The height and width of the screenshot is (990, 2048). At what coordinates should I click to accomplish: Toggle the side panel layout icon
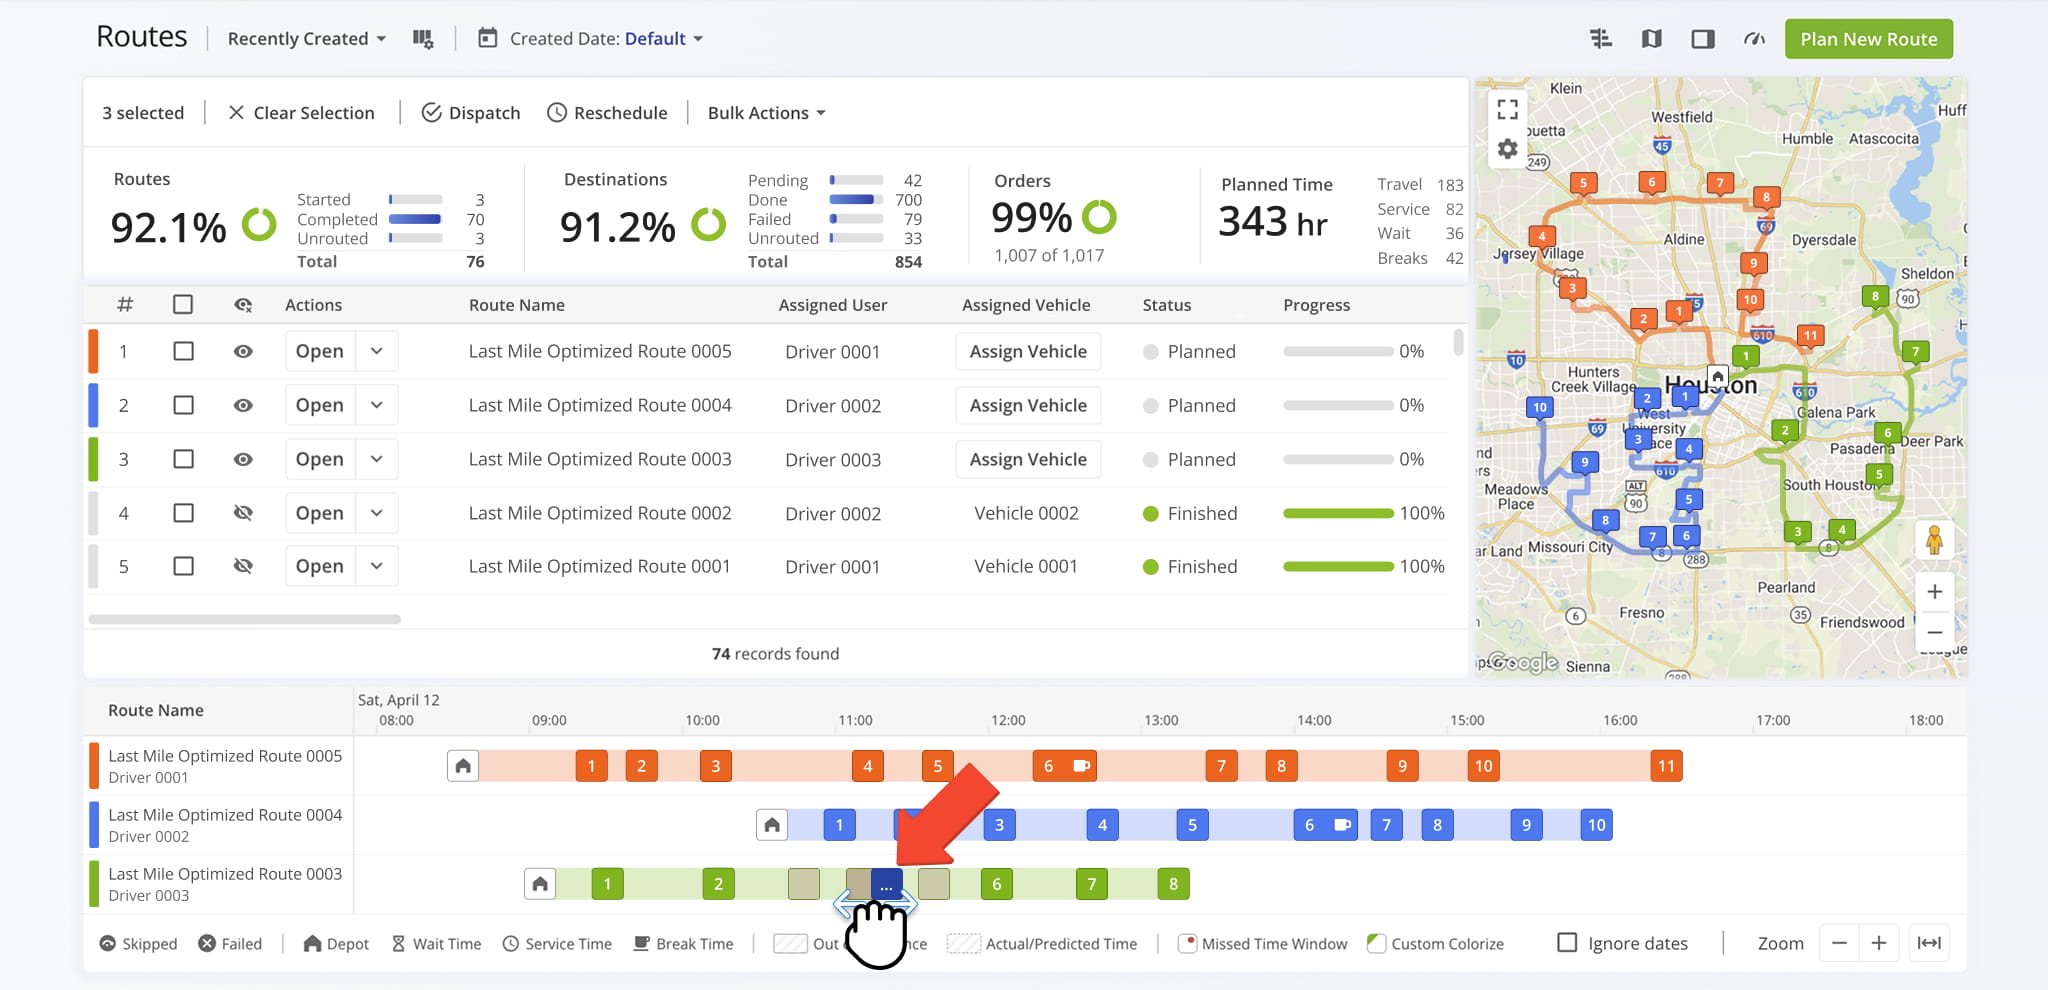(1703, 39)
